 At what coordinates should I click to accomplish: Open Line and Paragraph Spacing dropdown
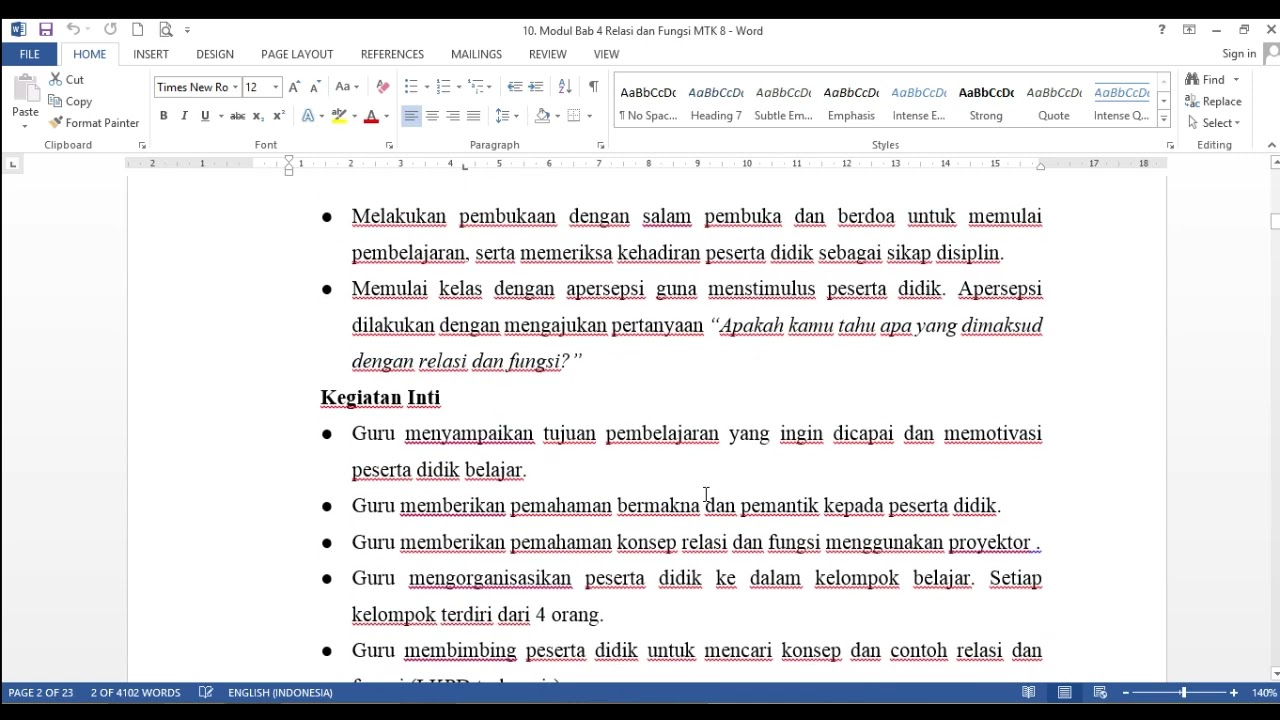[507, 116]
